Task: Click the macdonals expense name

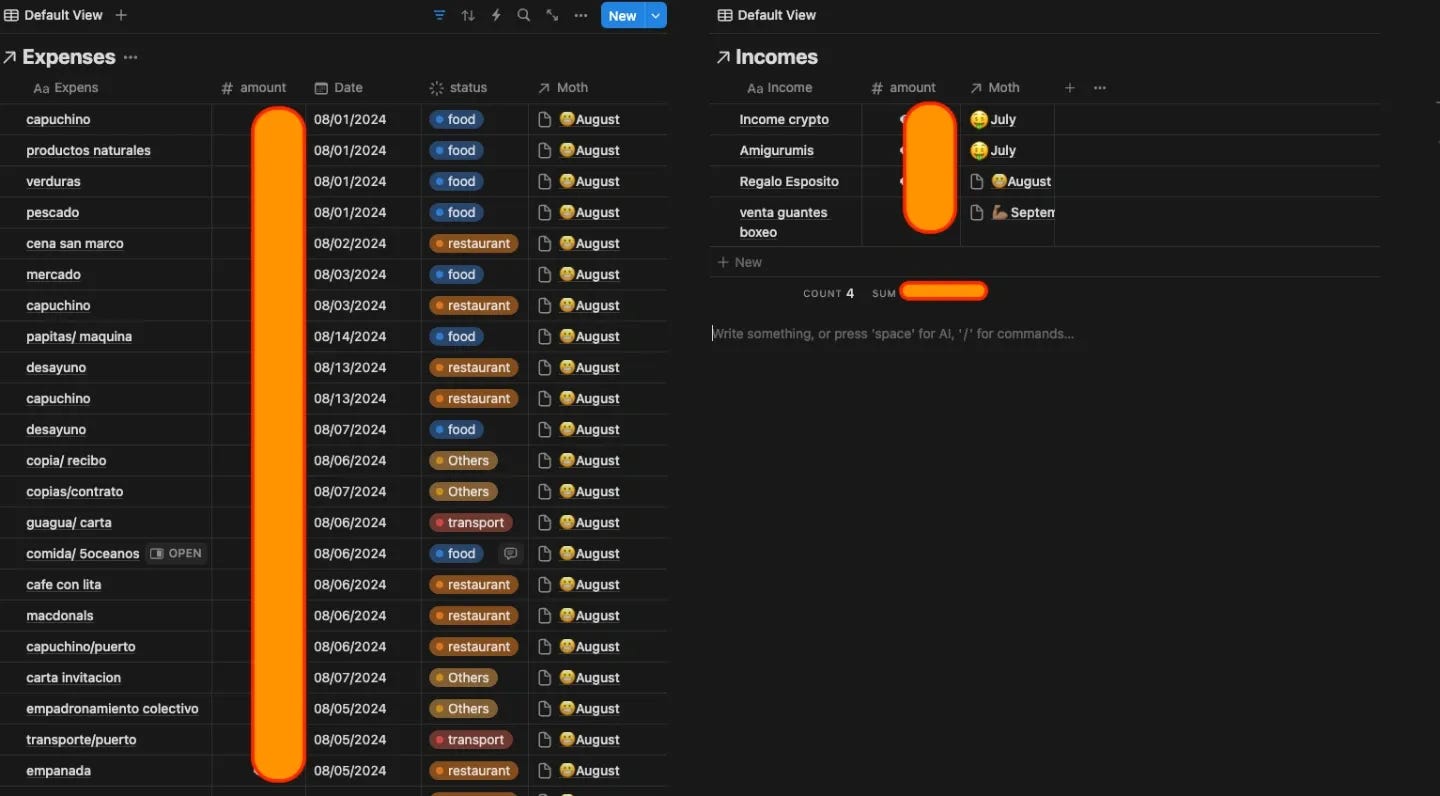Action: (60, 616)
